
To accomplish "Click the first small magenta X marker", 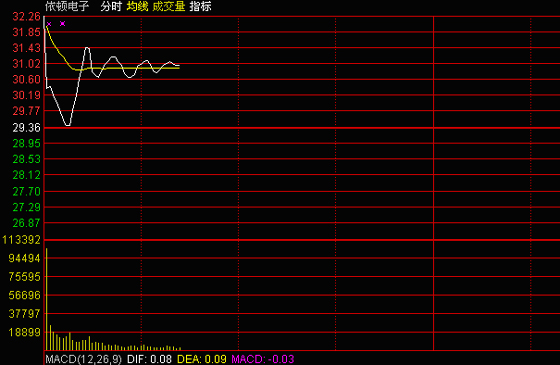I will tap(49, 24).
